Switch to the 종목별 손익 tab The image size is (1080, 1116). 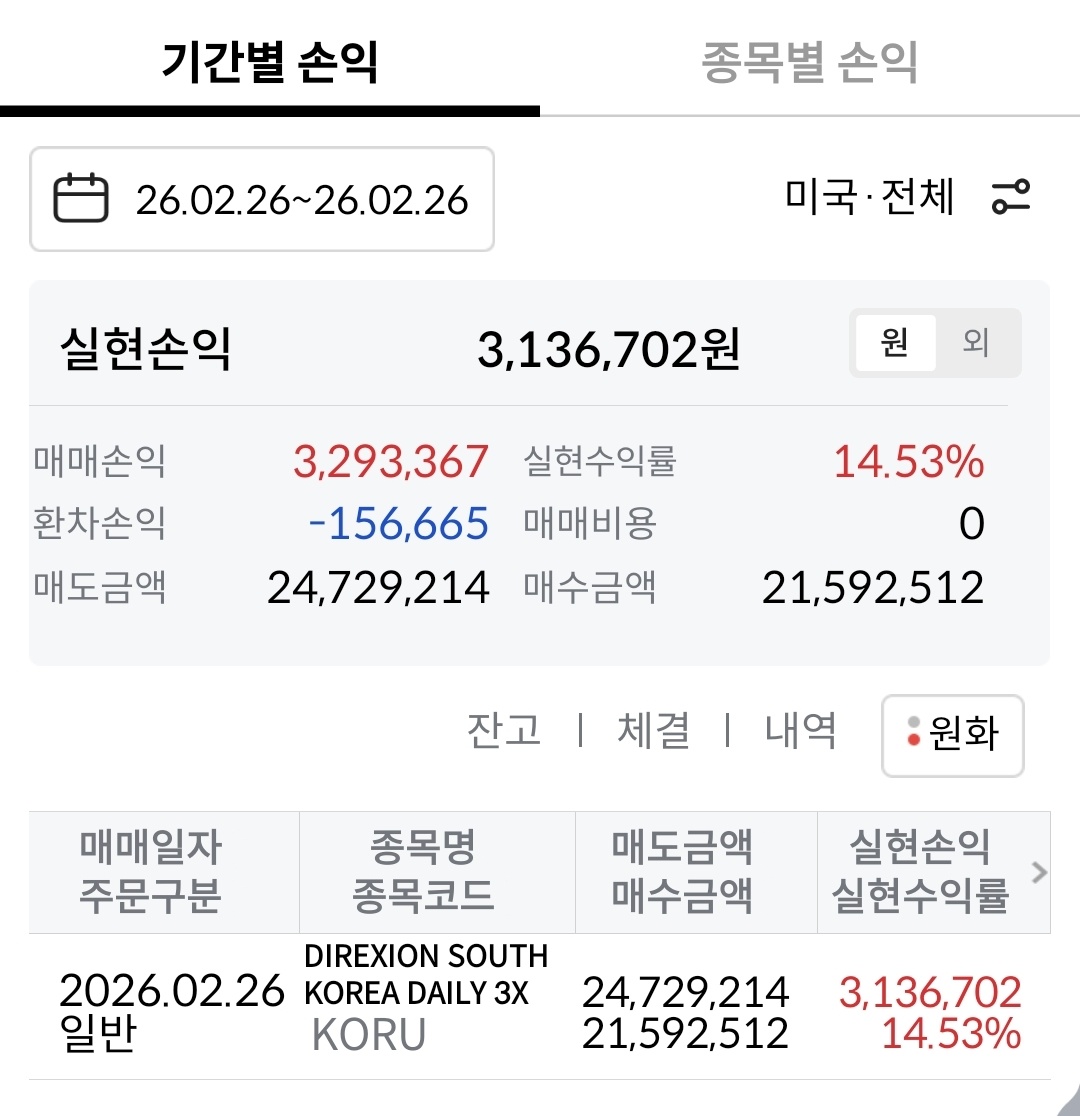click(809, 62)
